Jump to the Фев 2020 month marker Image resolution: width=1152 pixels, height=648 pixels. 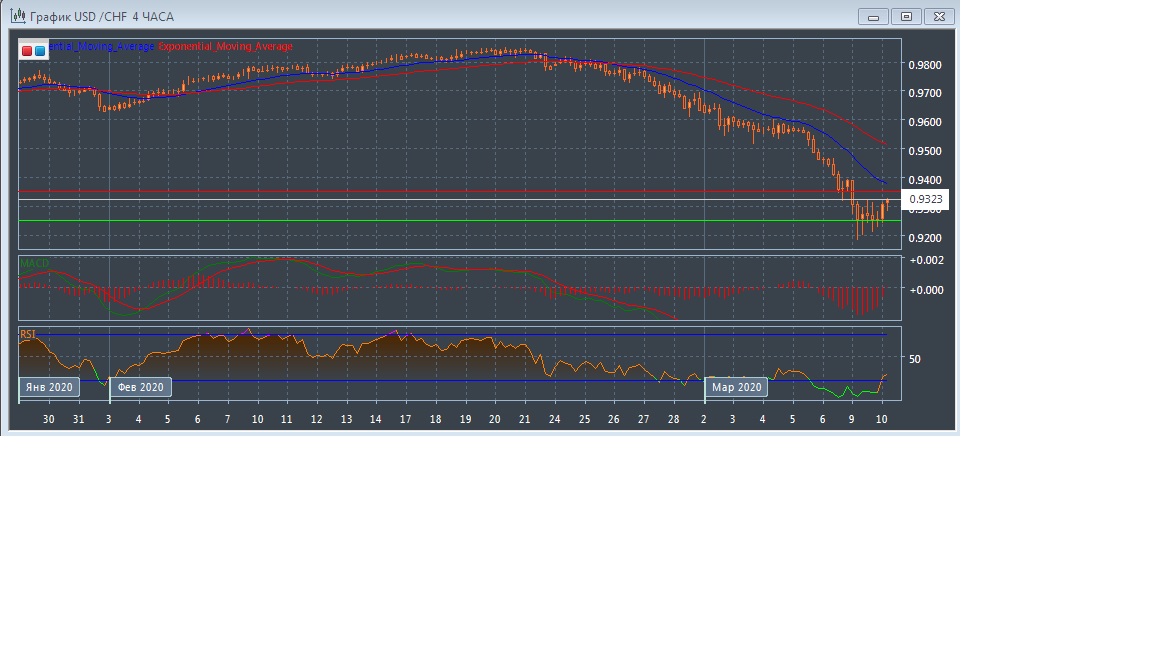click(x=140, y=387)
